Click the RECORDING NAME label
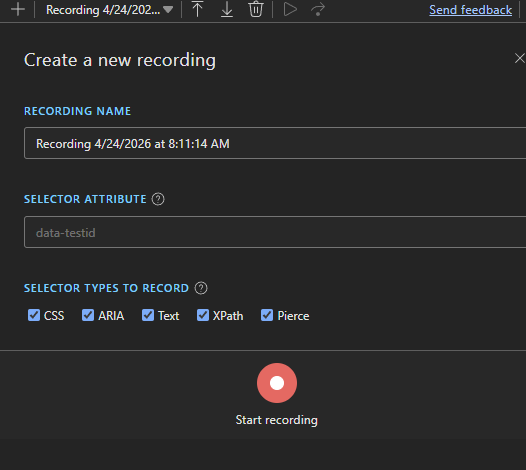This screenshot has height=470, width=526. 77,111
